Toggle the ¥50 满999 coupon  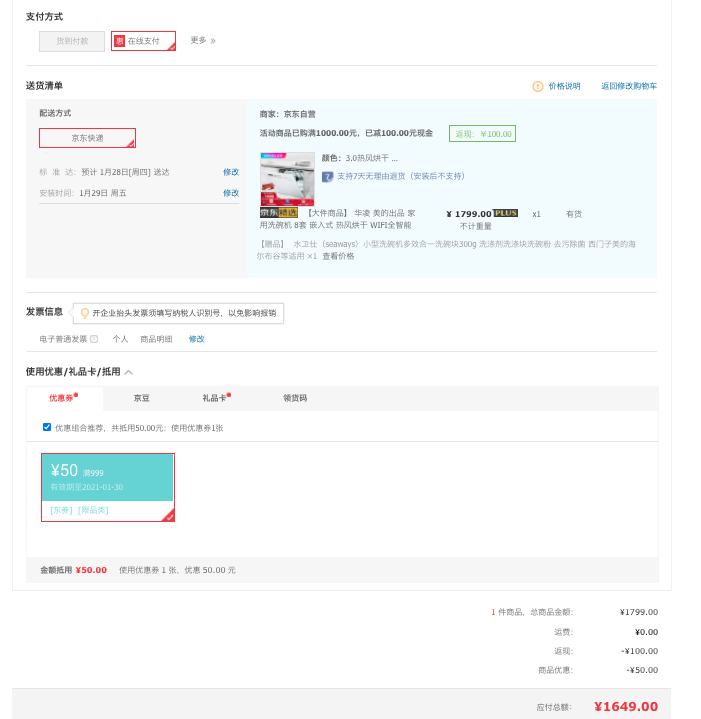pos(108,487)
